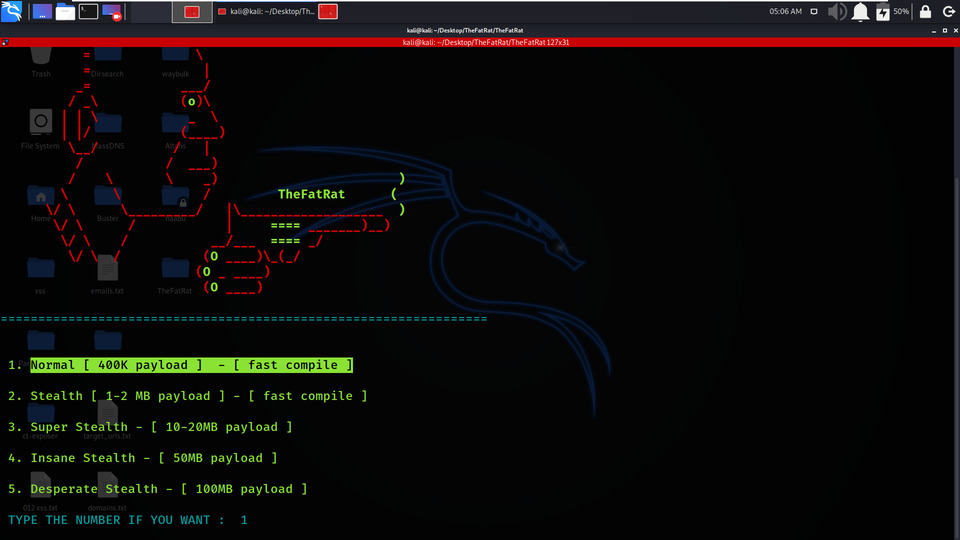
Task: Open the Kali dragon applications menu
Action: [x=12, y=11]
